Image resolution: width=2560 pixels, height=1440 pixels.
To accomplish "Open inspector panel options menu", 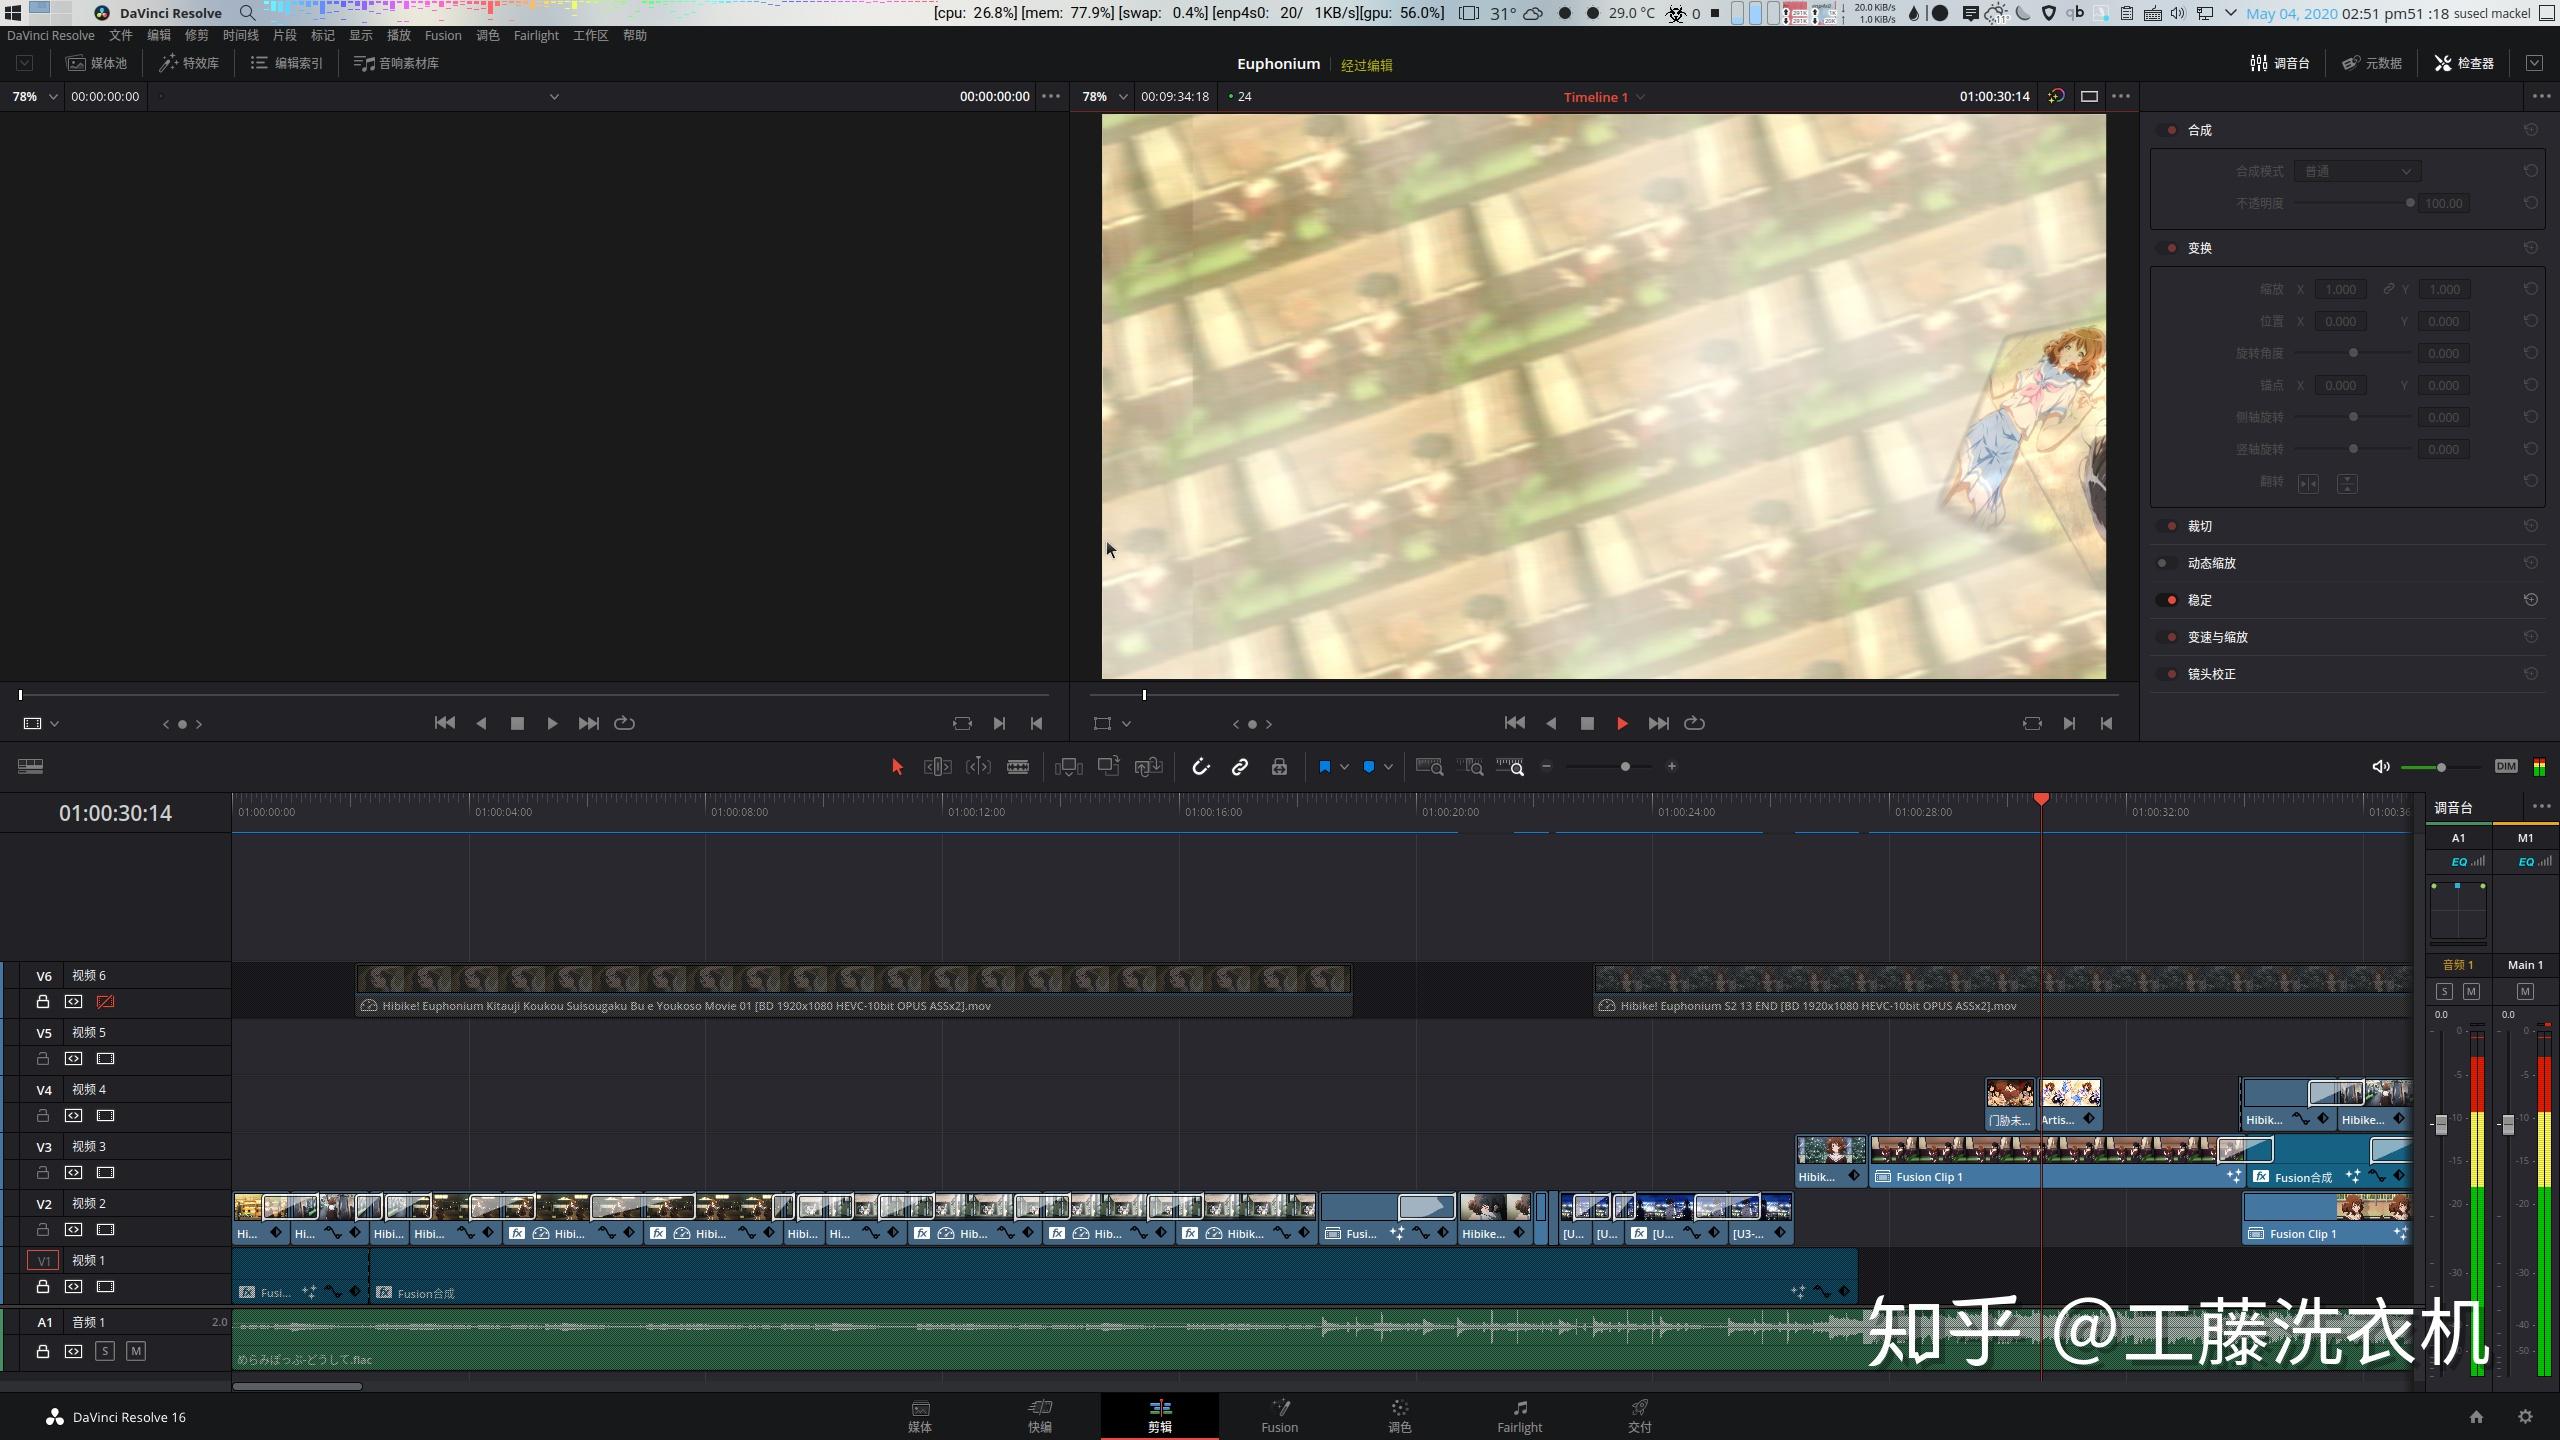I will pos(2541,96).
